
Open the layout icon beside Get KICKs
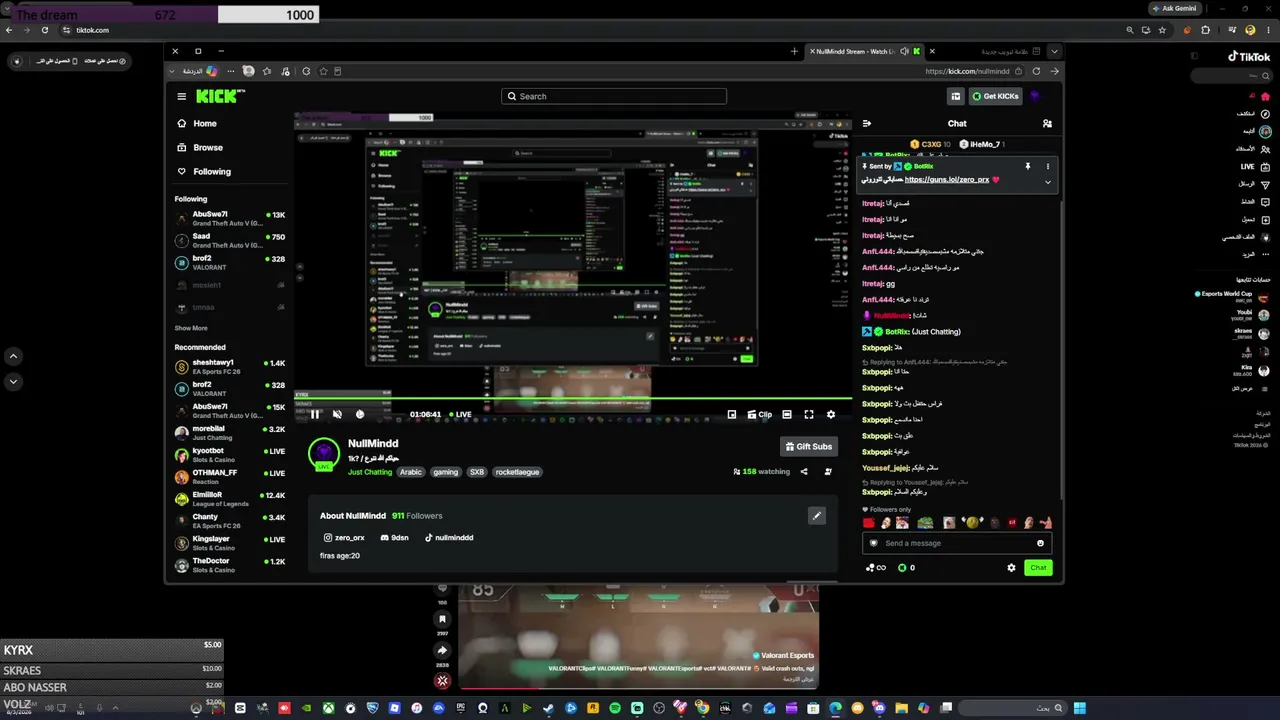[x=956, y=96]
